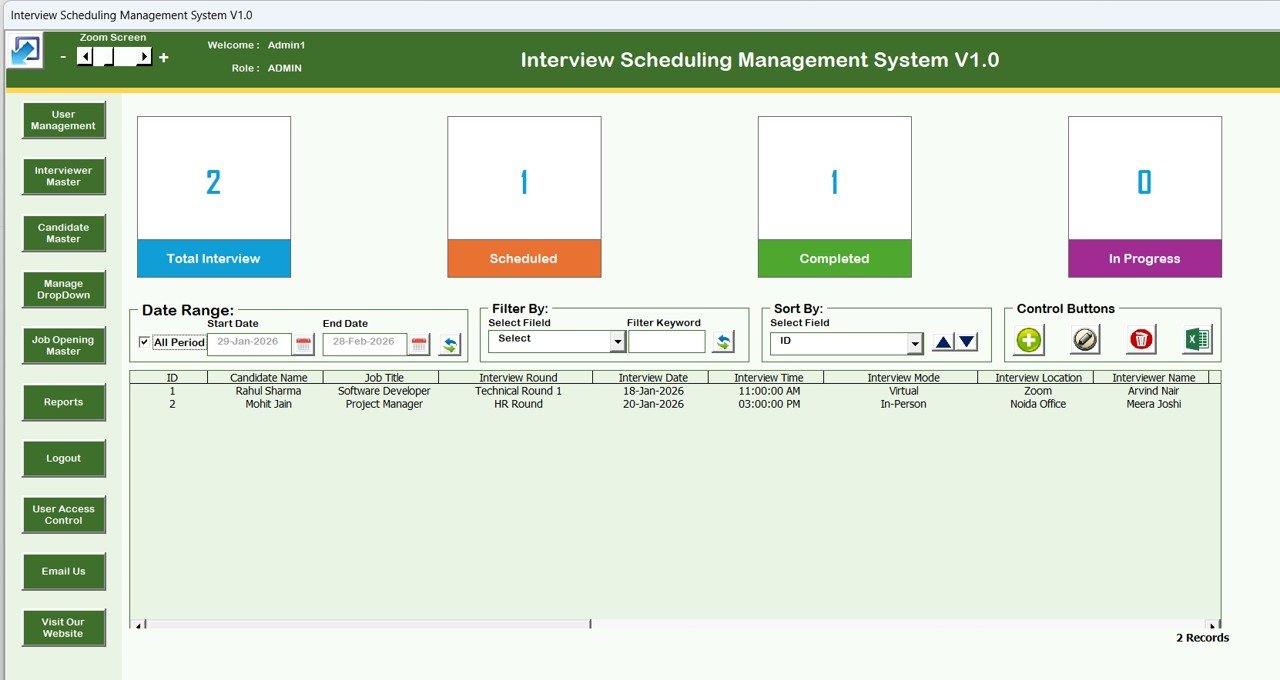Click the Visit Our Website button

[x=63, y=628]
